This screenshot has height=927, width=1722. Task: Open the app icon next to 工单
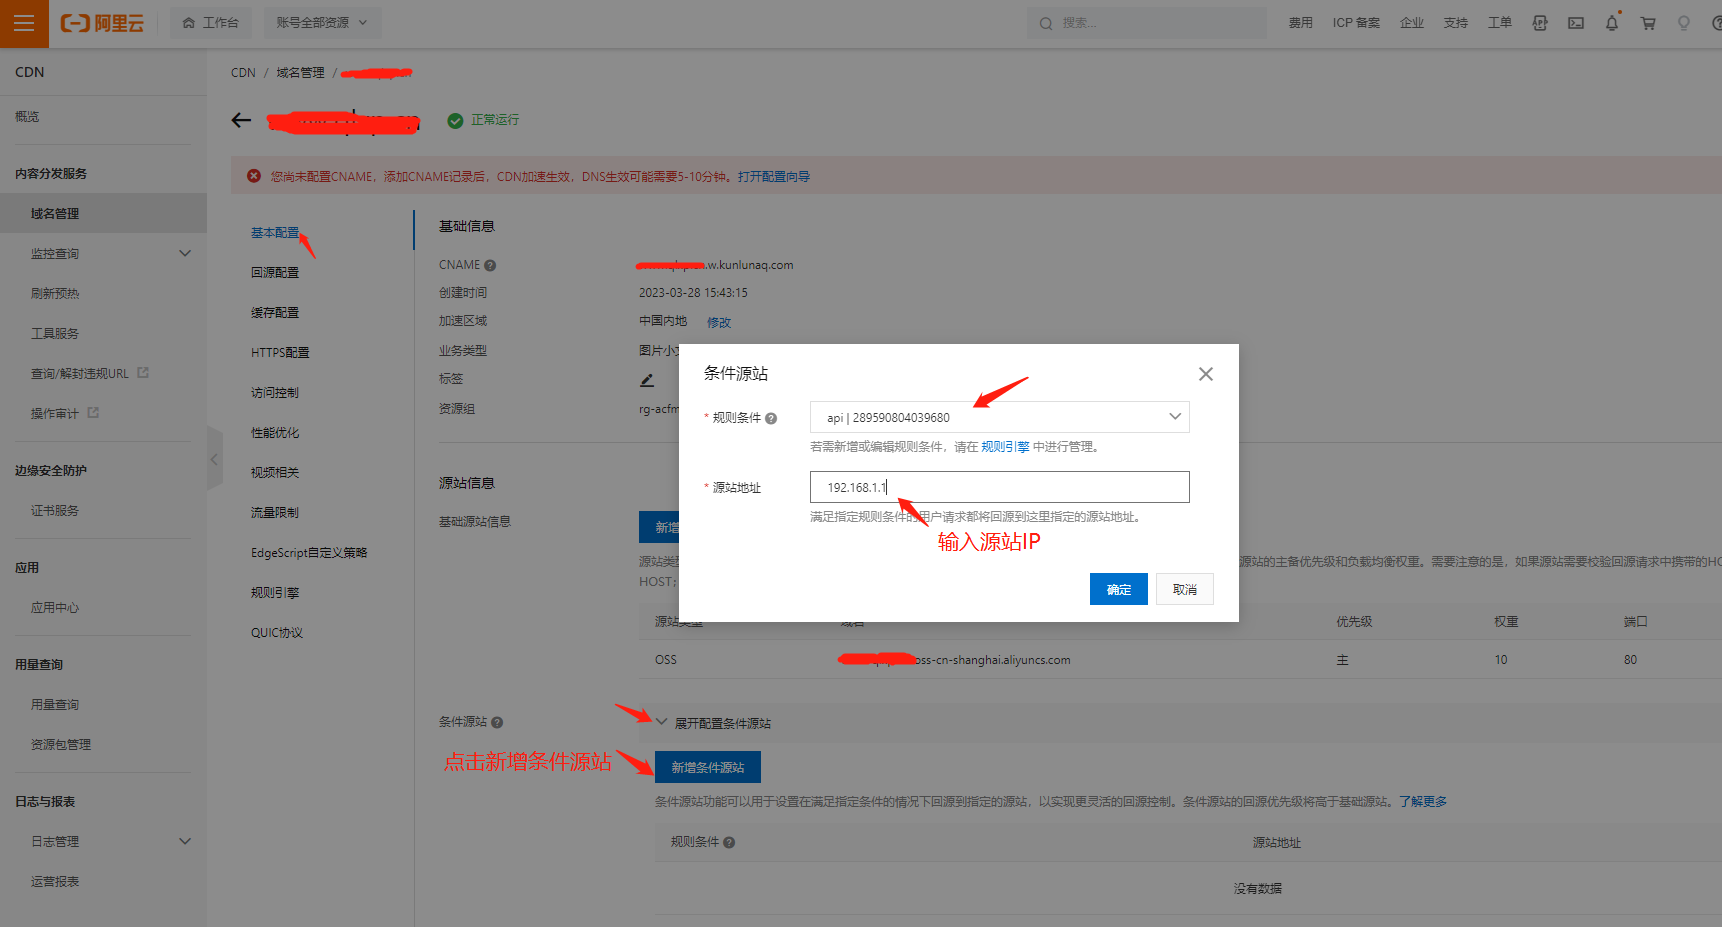coord(1540,23)
